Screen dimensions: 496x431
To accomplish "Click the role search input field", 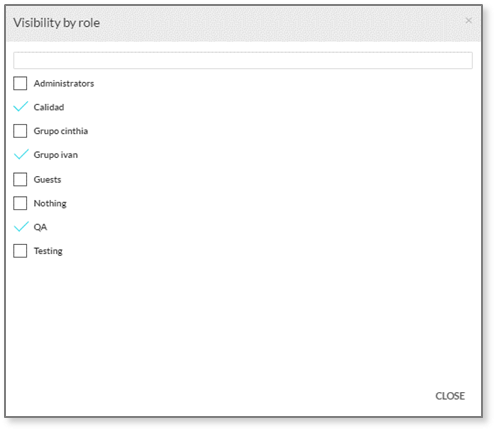I will [x=243, y=60].
